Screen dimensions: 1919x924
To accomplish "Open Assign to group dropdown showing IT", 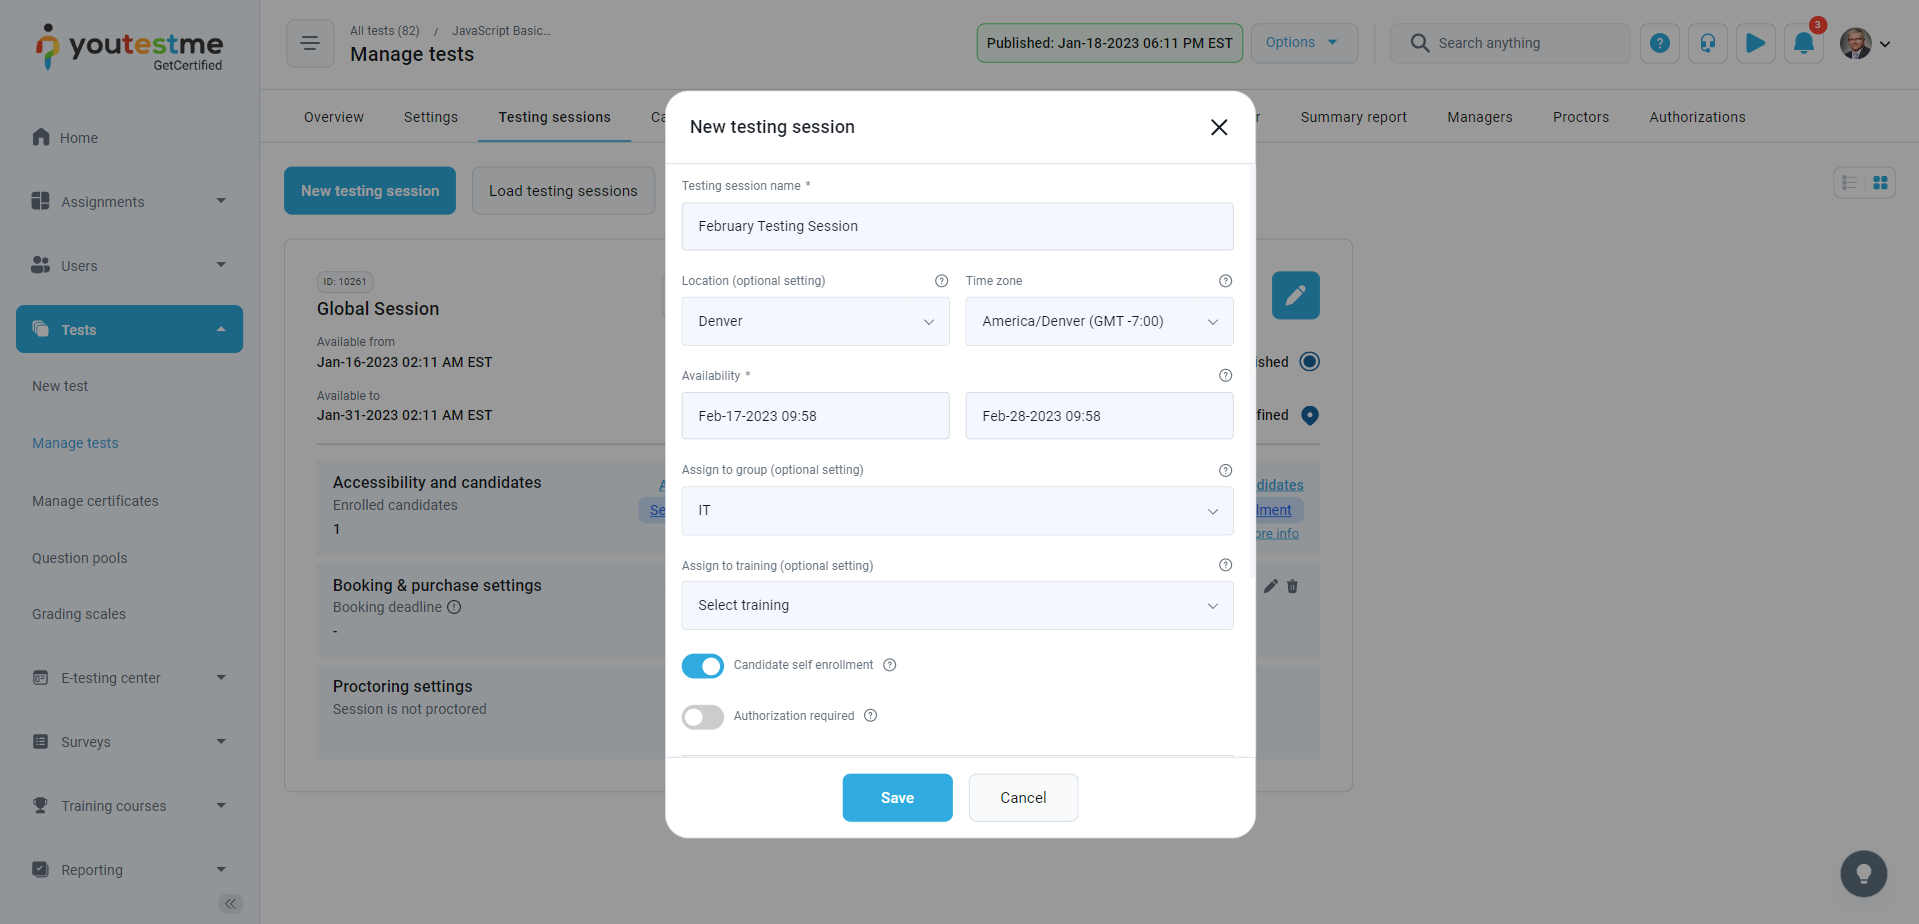I will click(x=956, y=511).
